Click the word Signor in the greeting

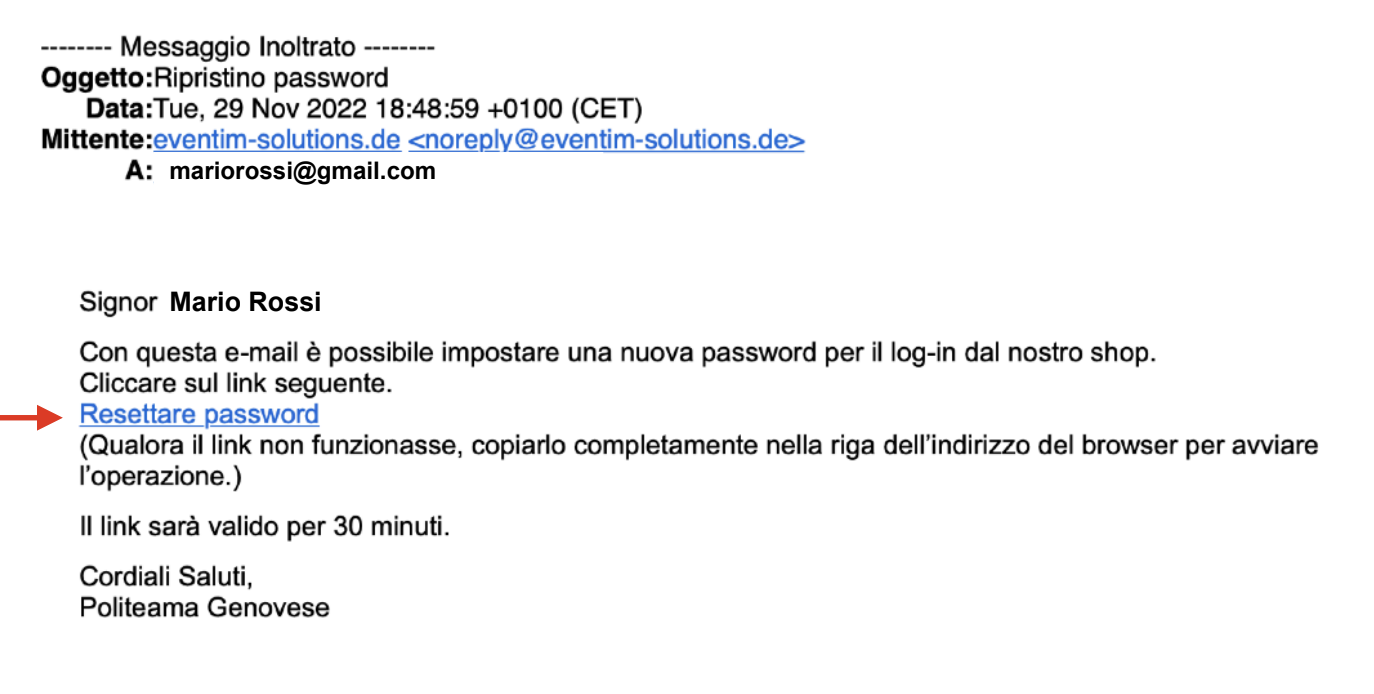point(118,303)
